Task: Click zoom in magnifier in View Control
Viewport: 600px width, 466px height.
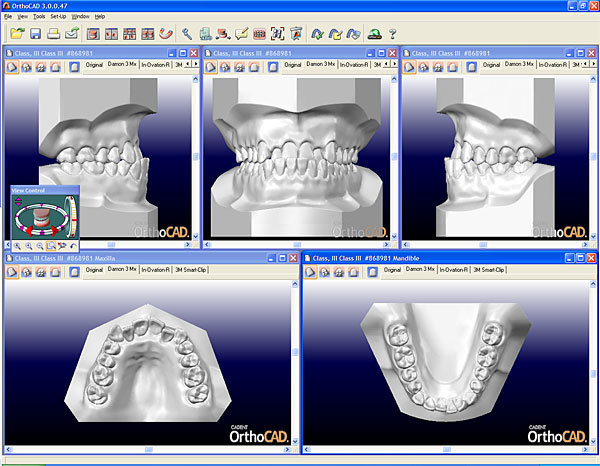Action: [17, 245]
